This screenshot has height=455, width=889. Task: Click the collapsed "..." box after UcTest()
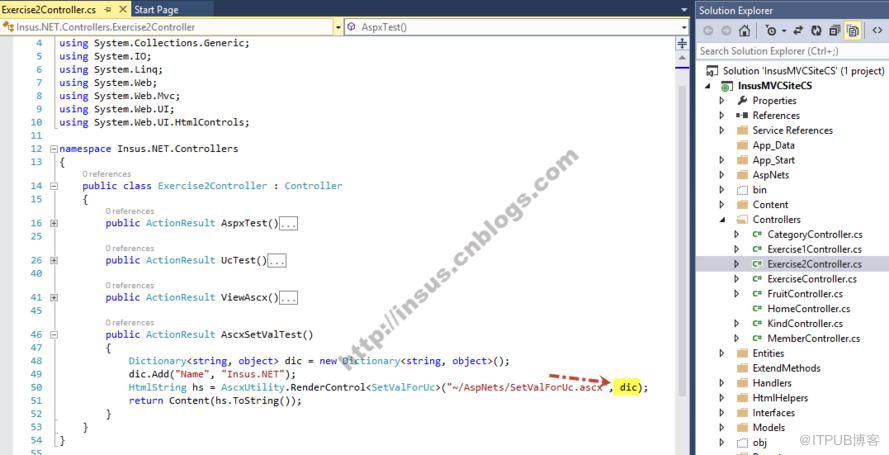coord(277,261)
